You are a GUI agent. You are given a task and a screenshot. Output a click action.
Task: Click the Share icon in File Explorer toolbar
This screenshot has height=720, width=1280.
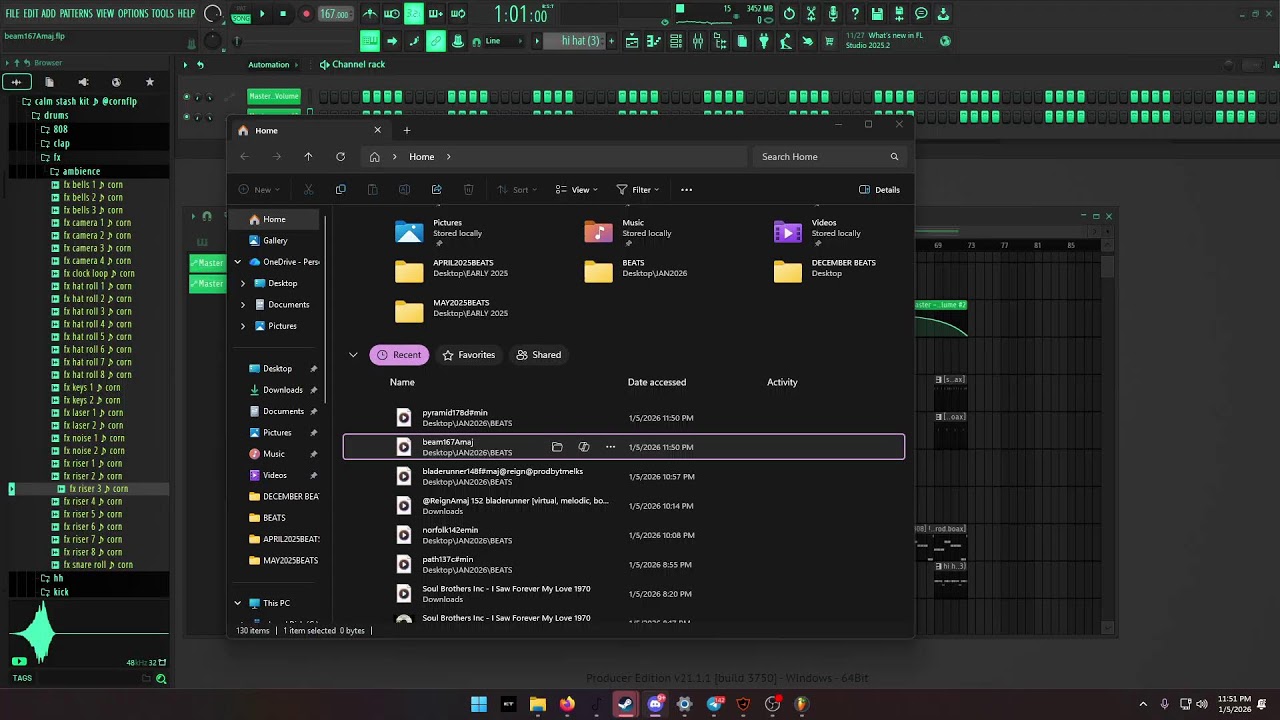(x=436, y=190)
